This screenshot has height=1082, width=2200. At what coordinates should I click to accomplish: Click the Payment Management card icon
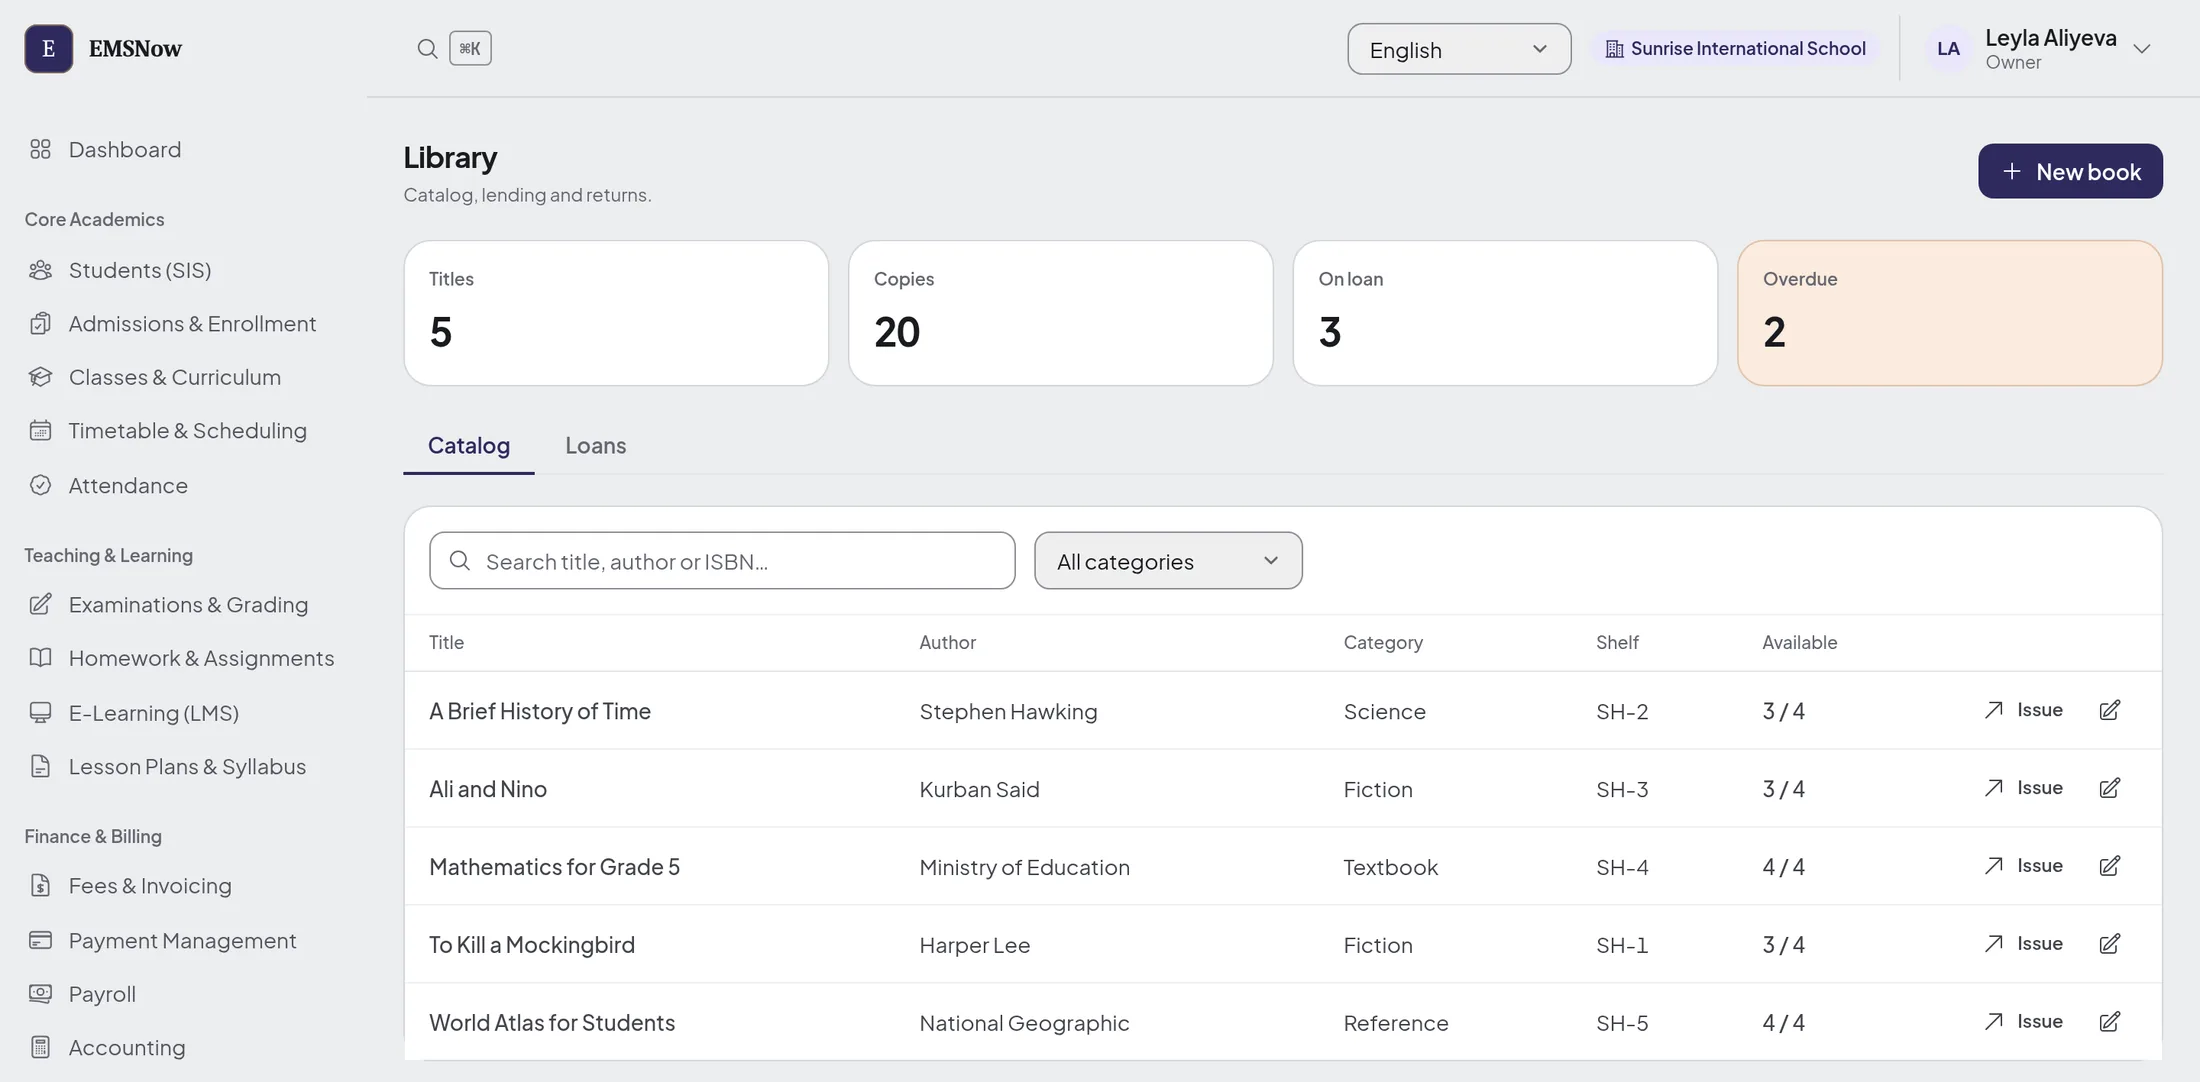40,940
